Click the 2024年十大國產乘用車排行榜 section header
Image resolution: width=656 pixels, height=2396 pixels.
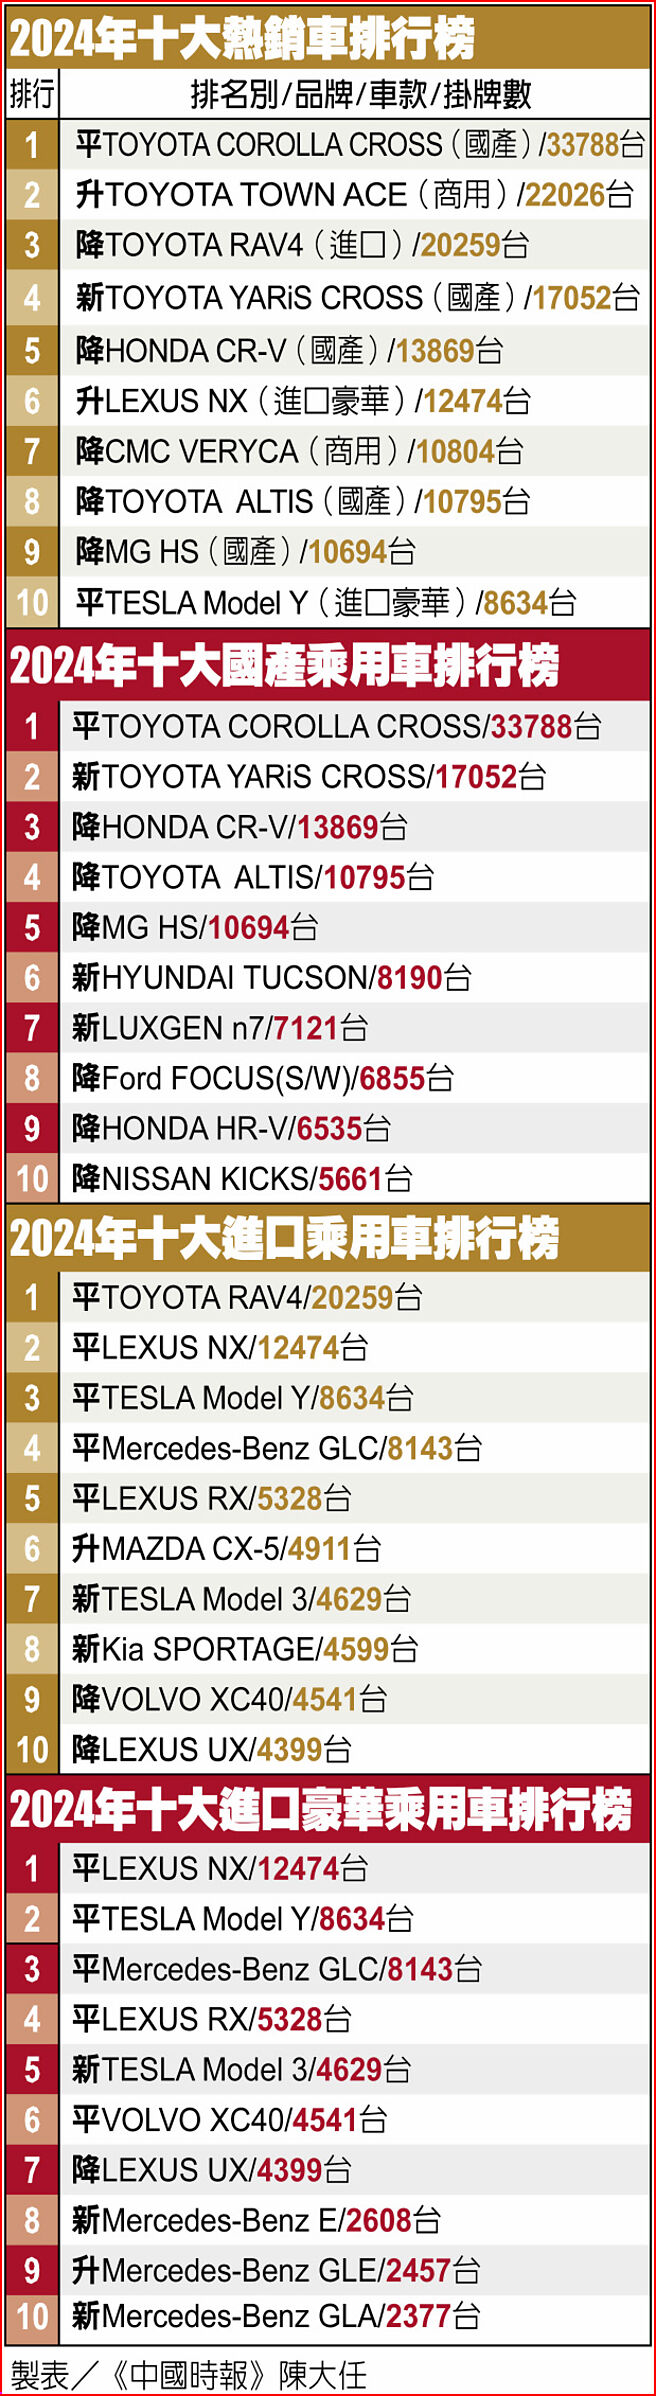pyautogui.click(x=285, y=666)
